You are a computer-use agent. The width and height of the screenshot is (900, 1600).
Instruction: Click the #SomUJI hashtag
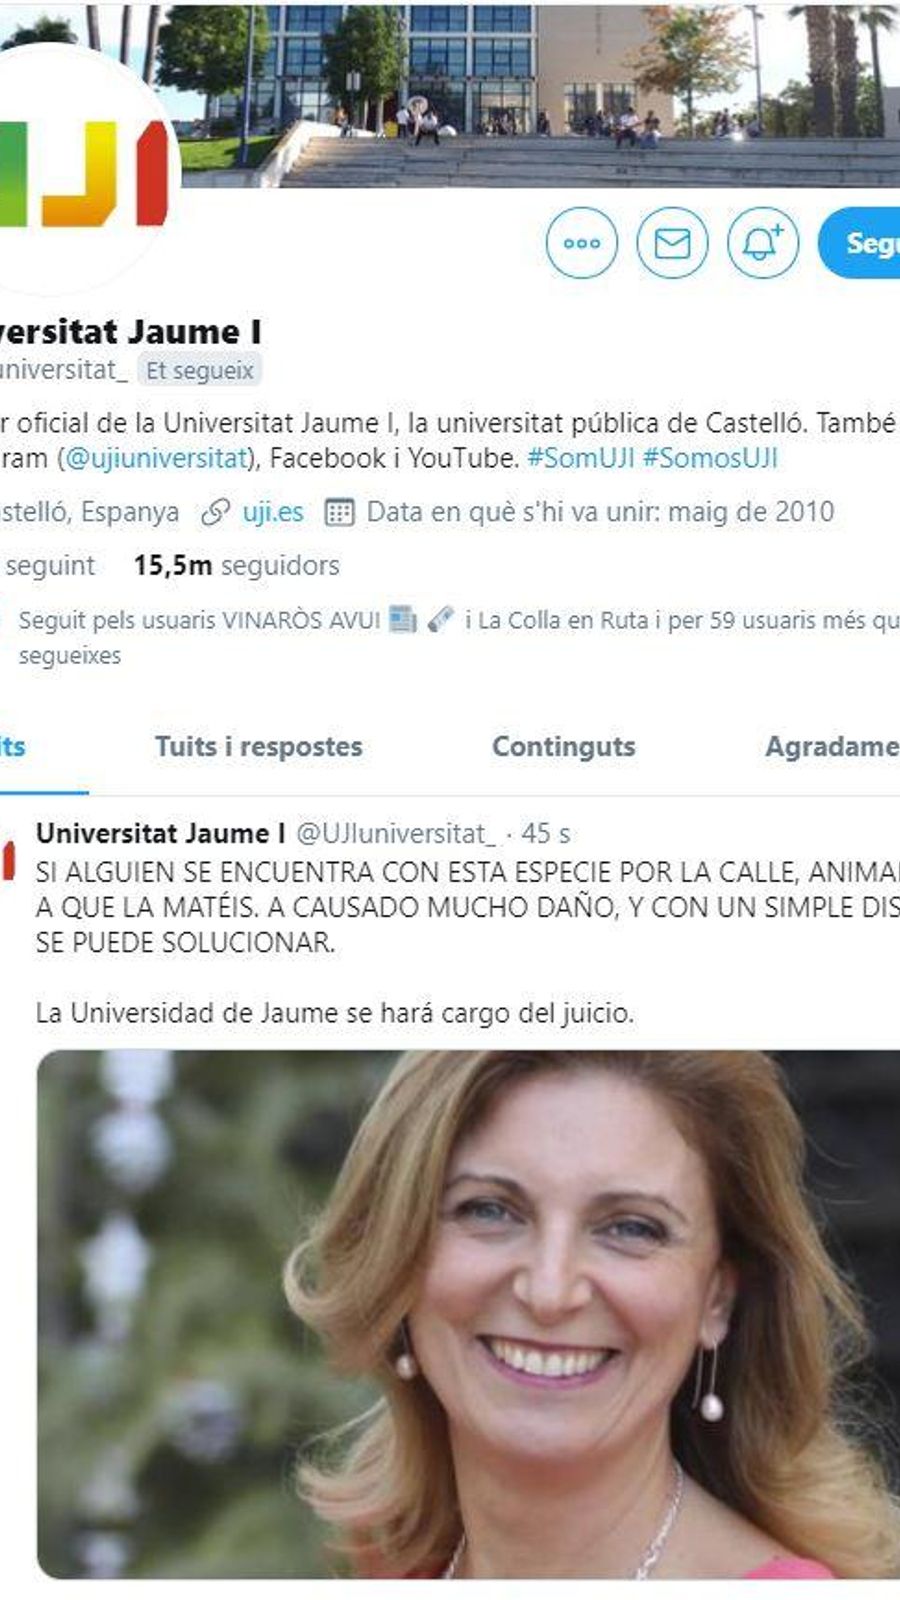581,458
